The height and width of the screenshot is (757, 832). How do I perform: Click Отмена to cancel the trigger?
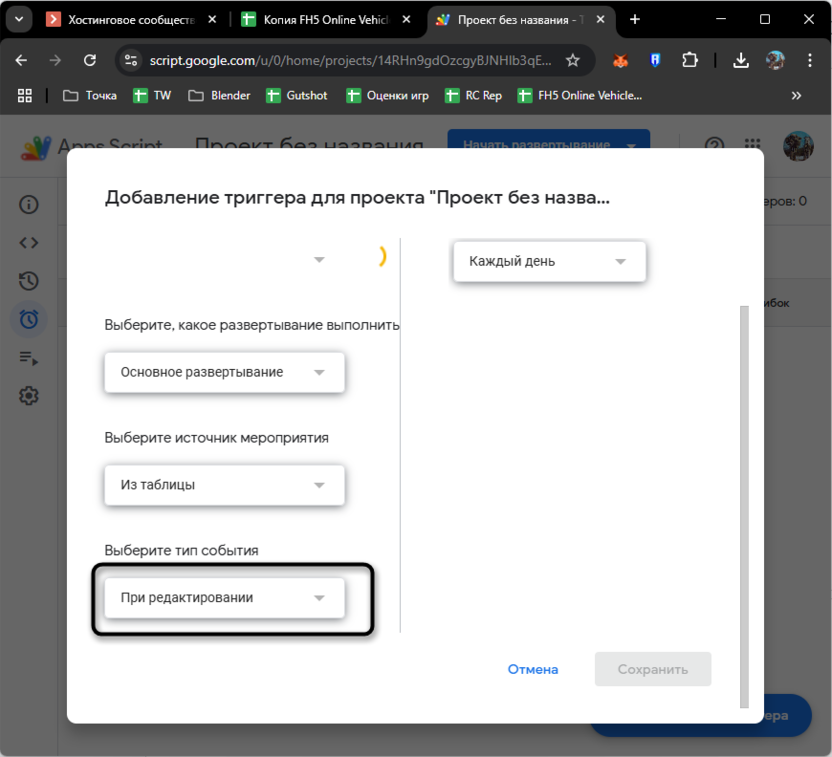click(533, 669)
